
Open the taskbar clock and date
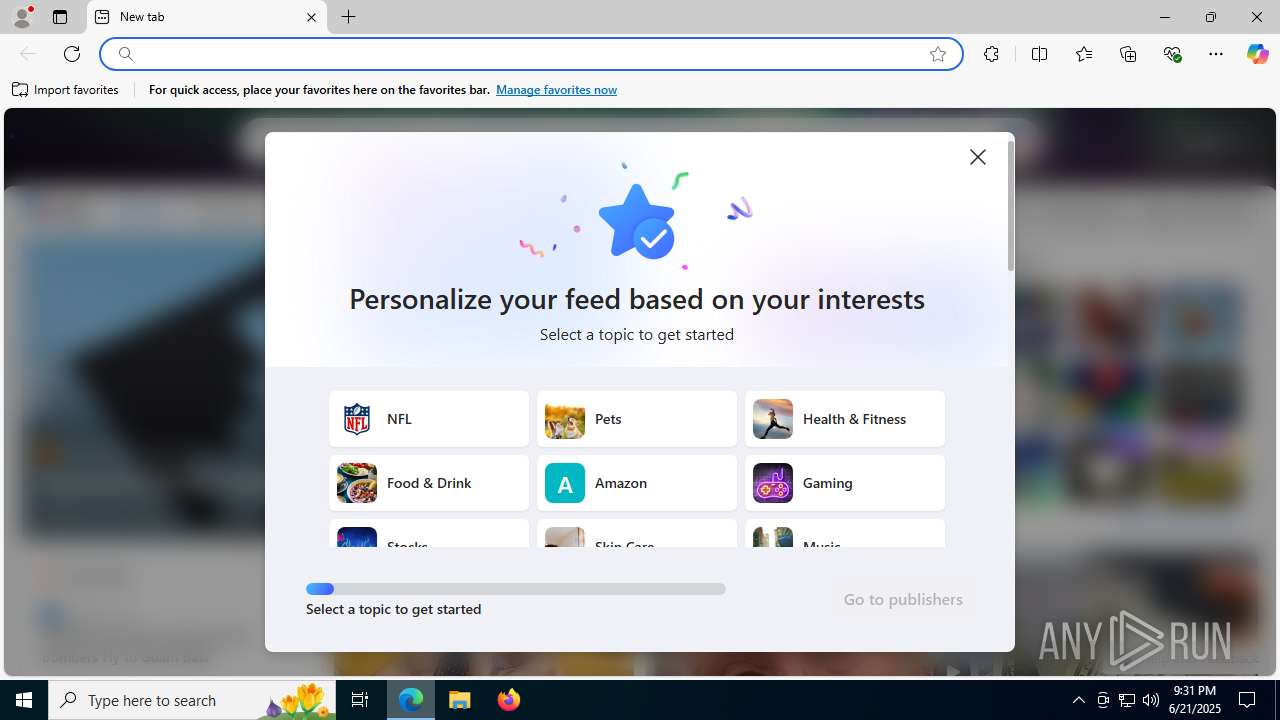point(1194,700)
